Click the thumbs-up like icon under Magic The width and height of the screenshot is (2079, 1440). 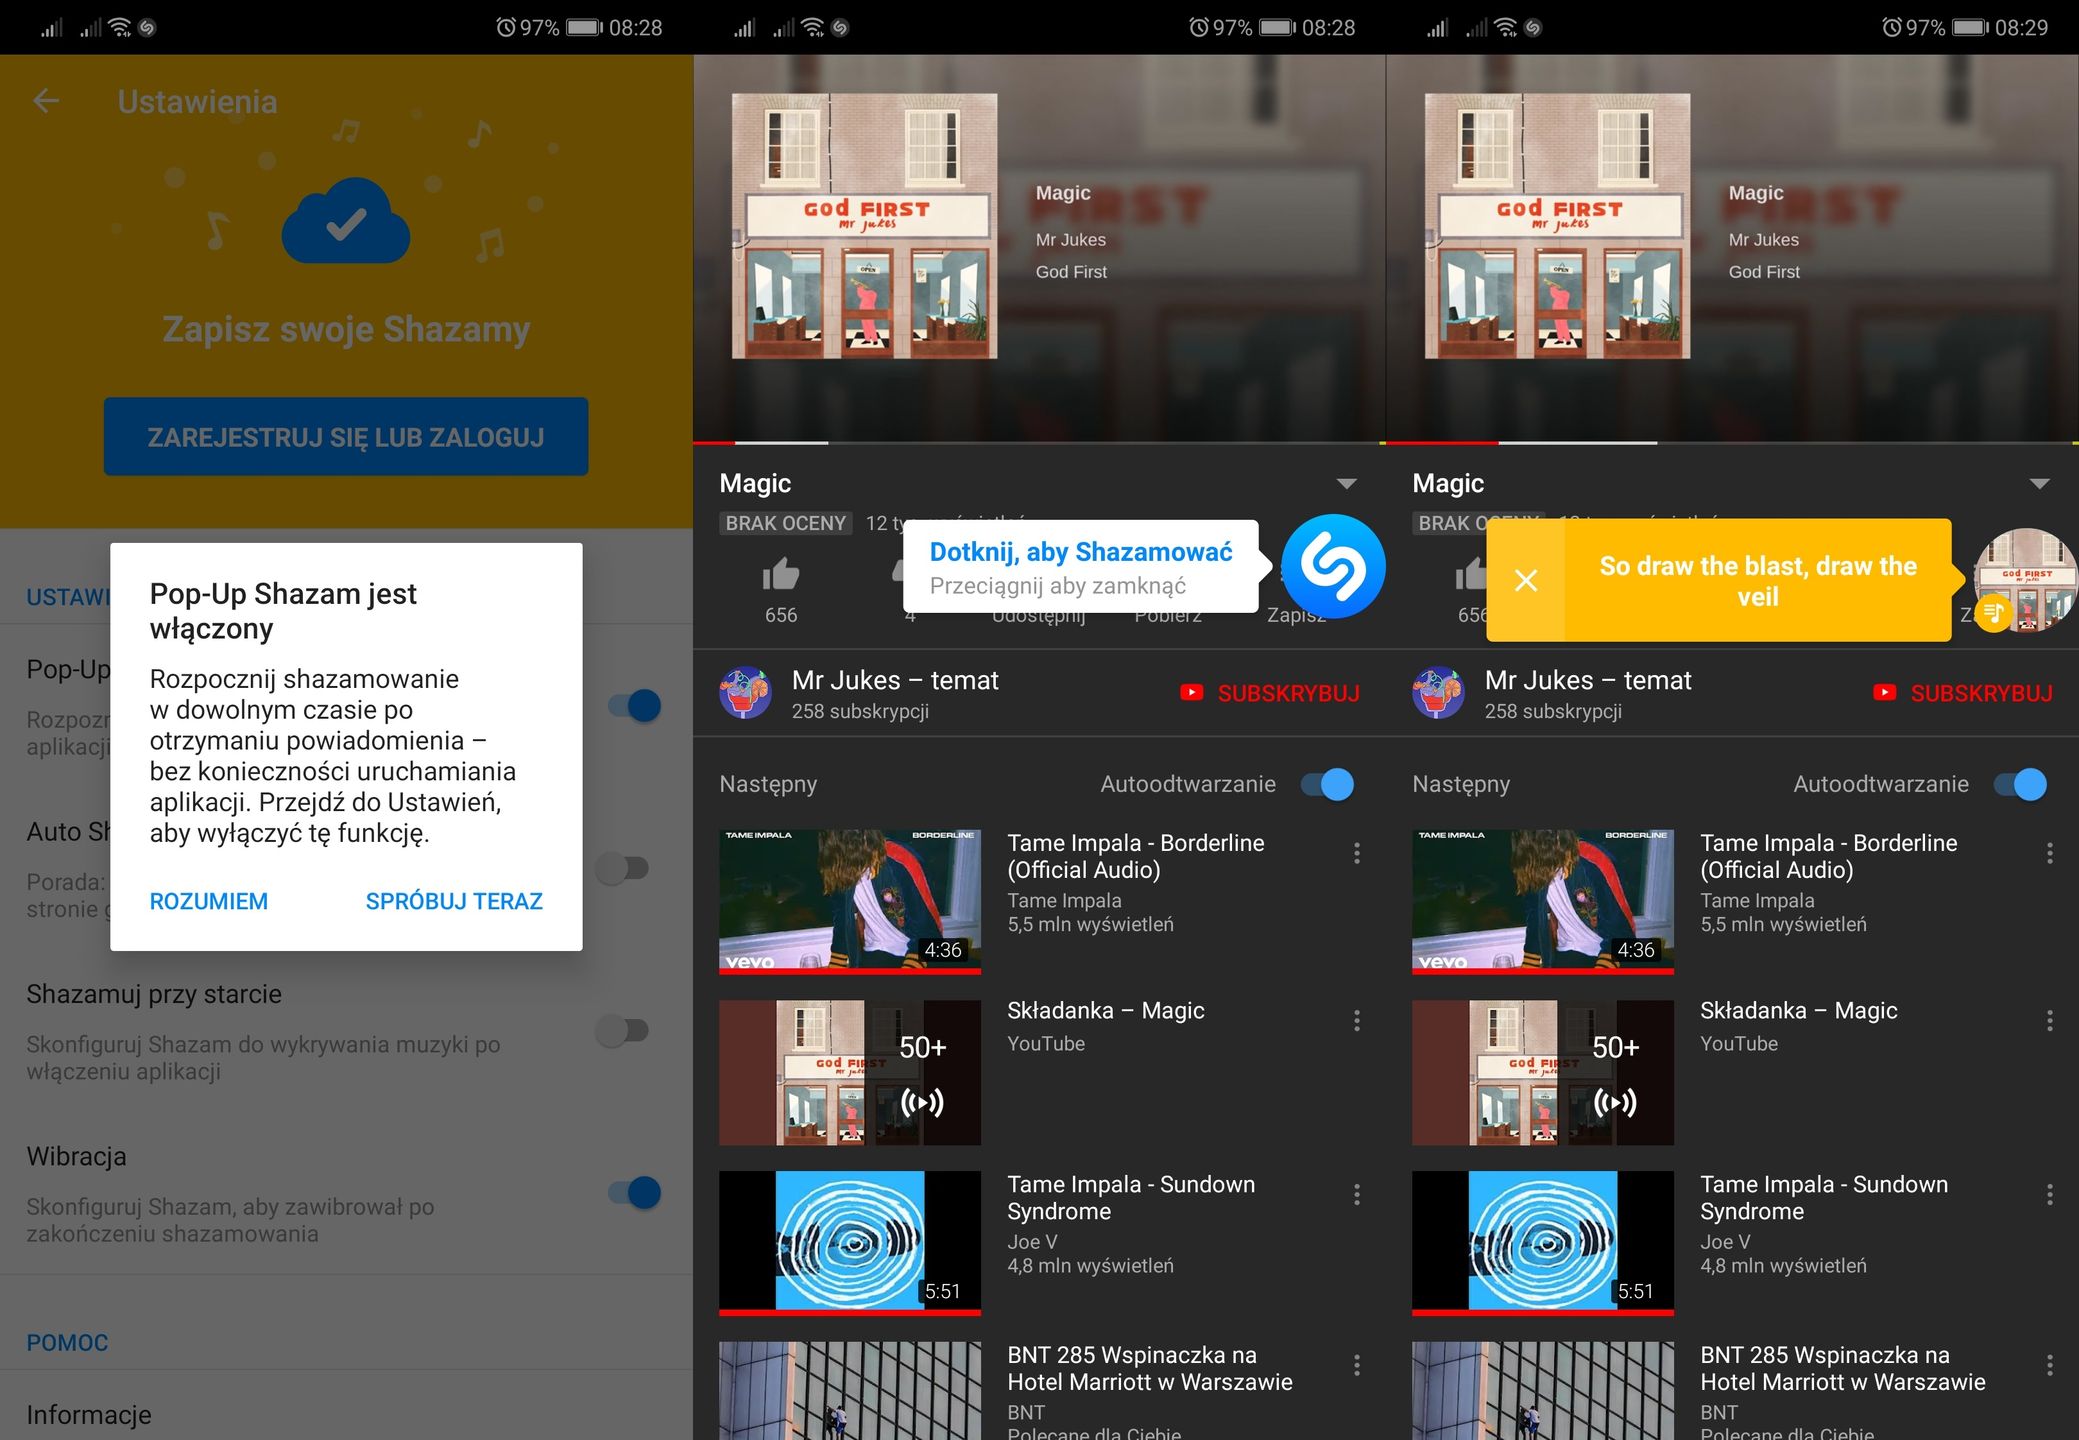[780, 575]
